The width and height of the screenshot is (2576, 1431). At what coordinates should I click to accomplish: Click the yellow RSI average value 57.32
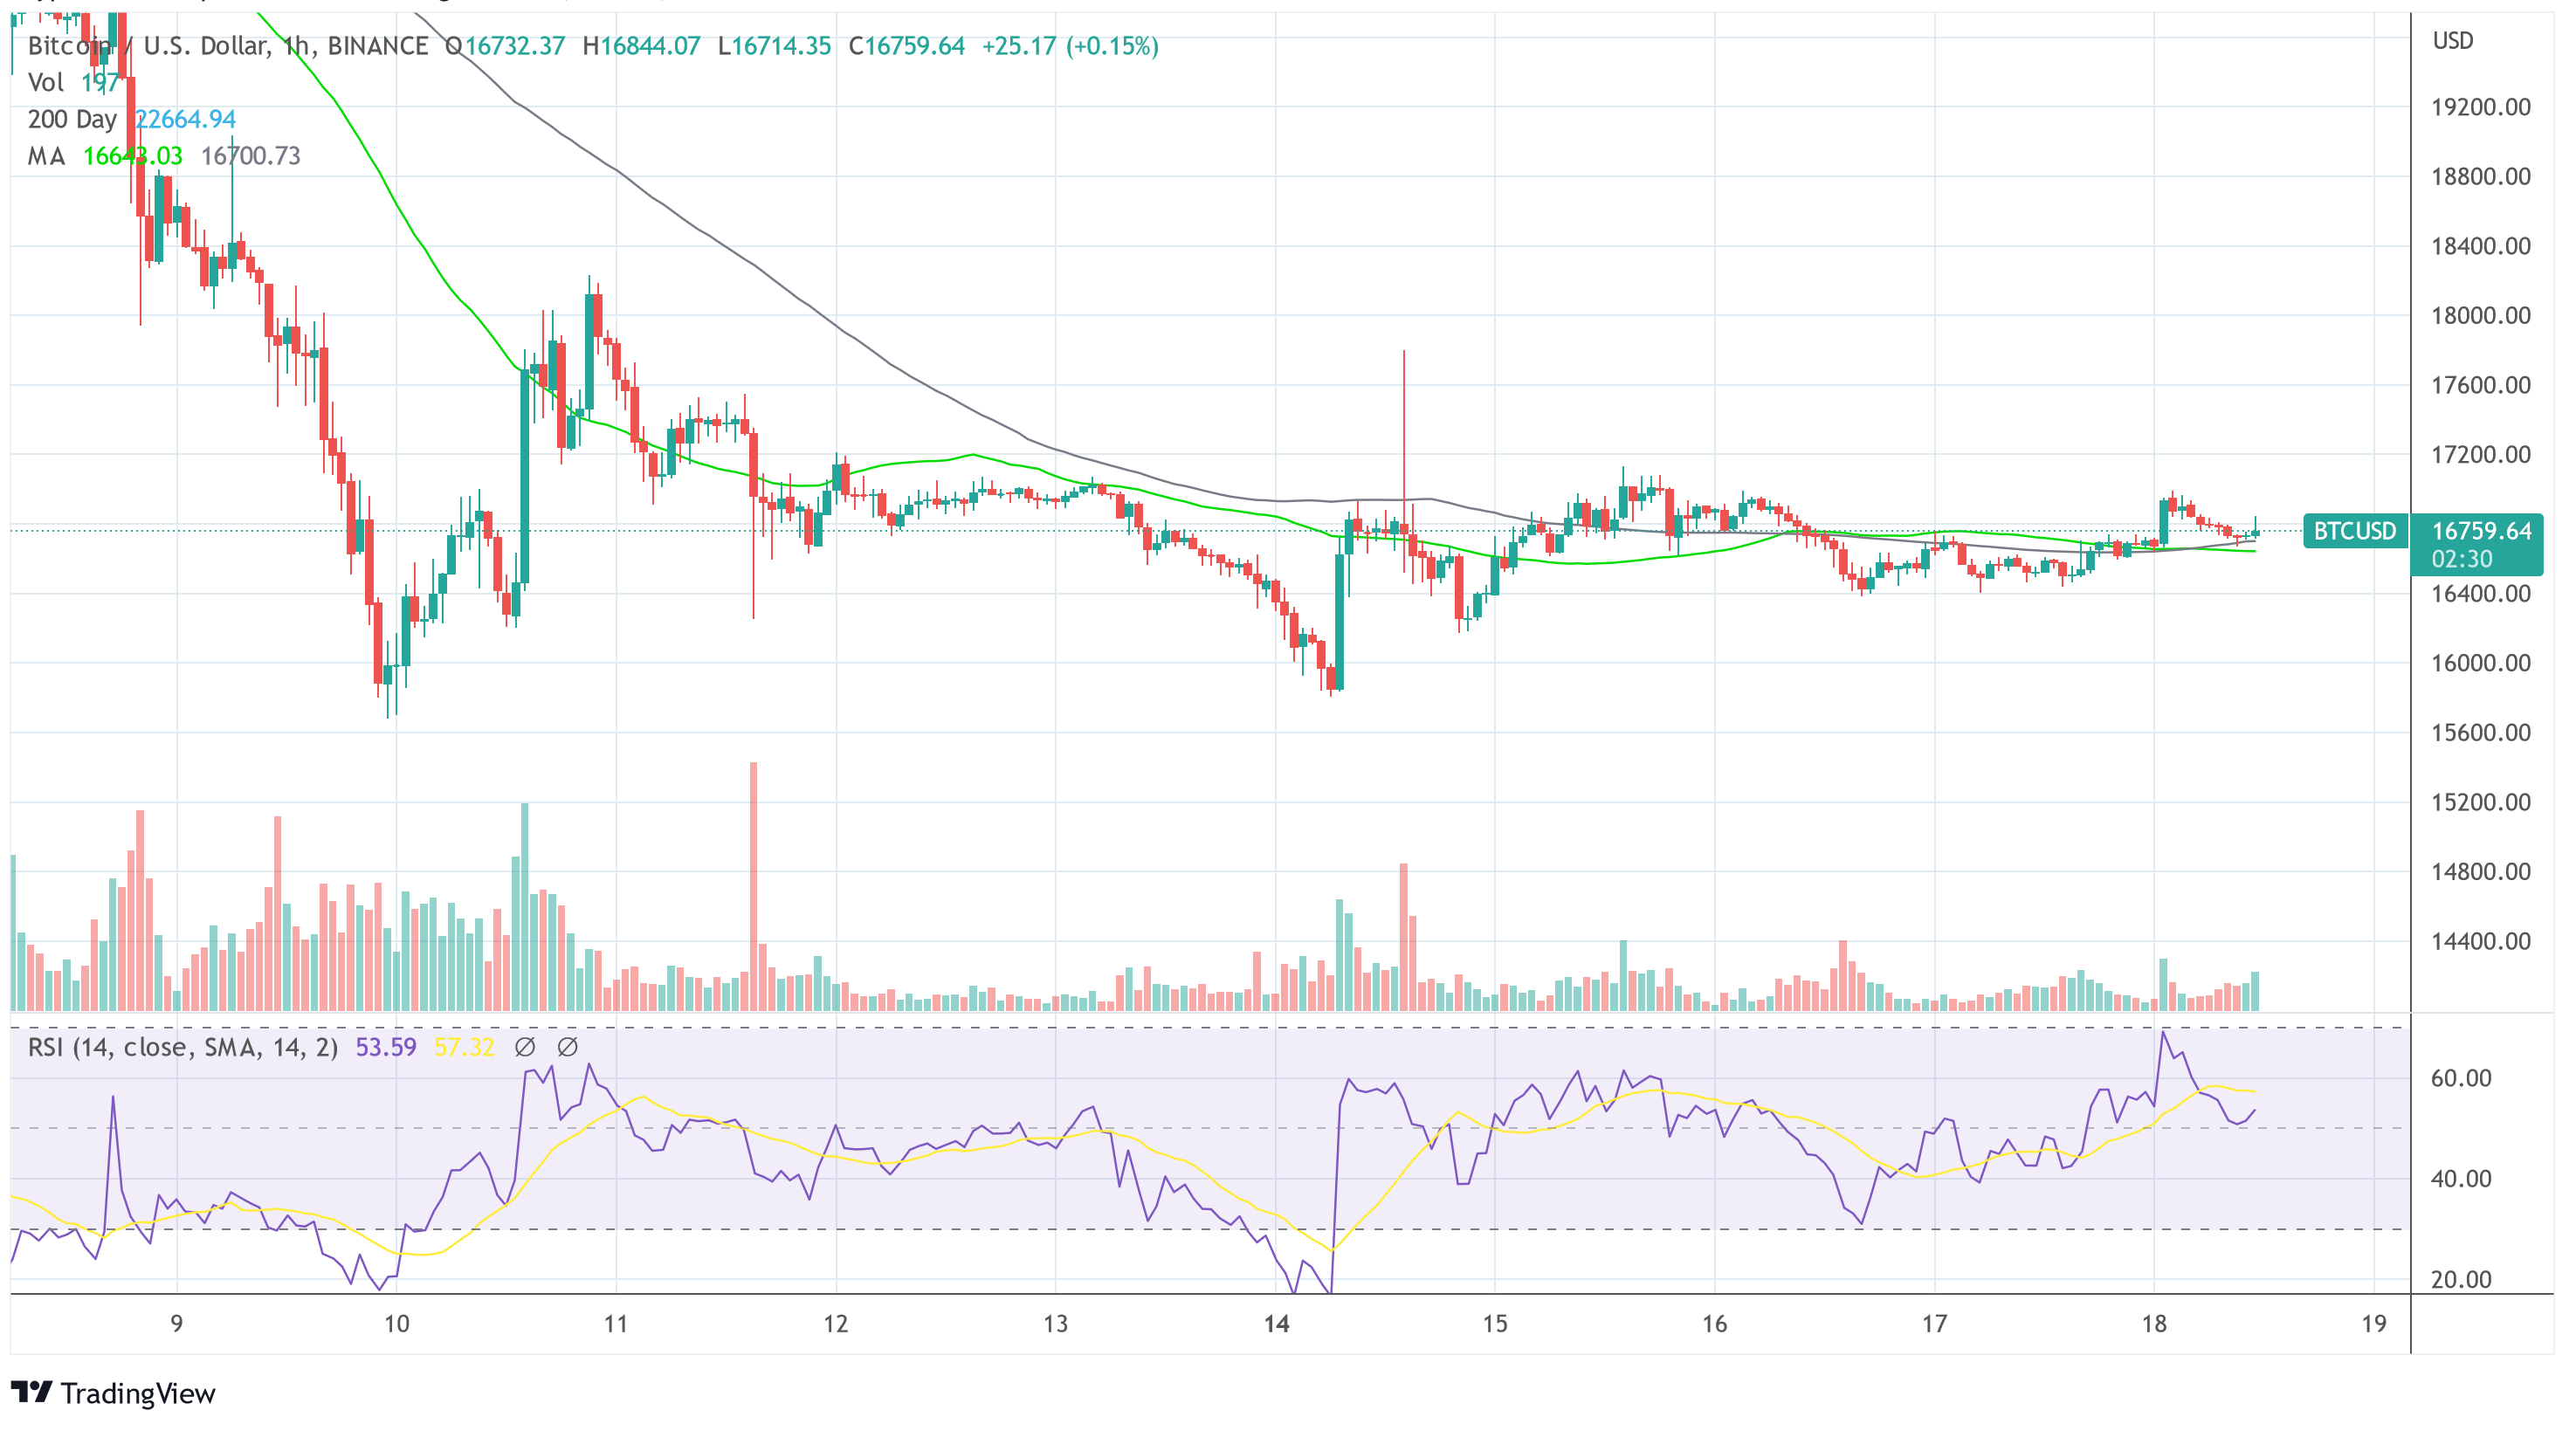point(464,1047)
